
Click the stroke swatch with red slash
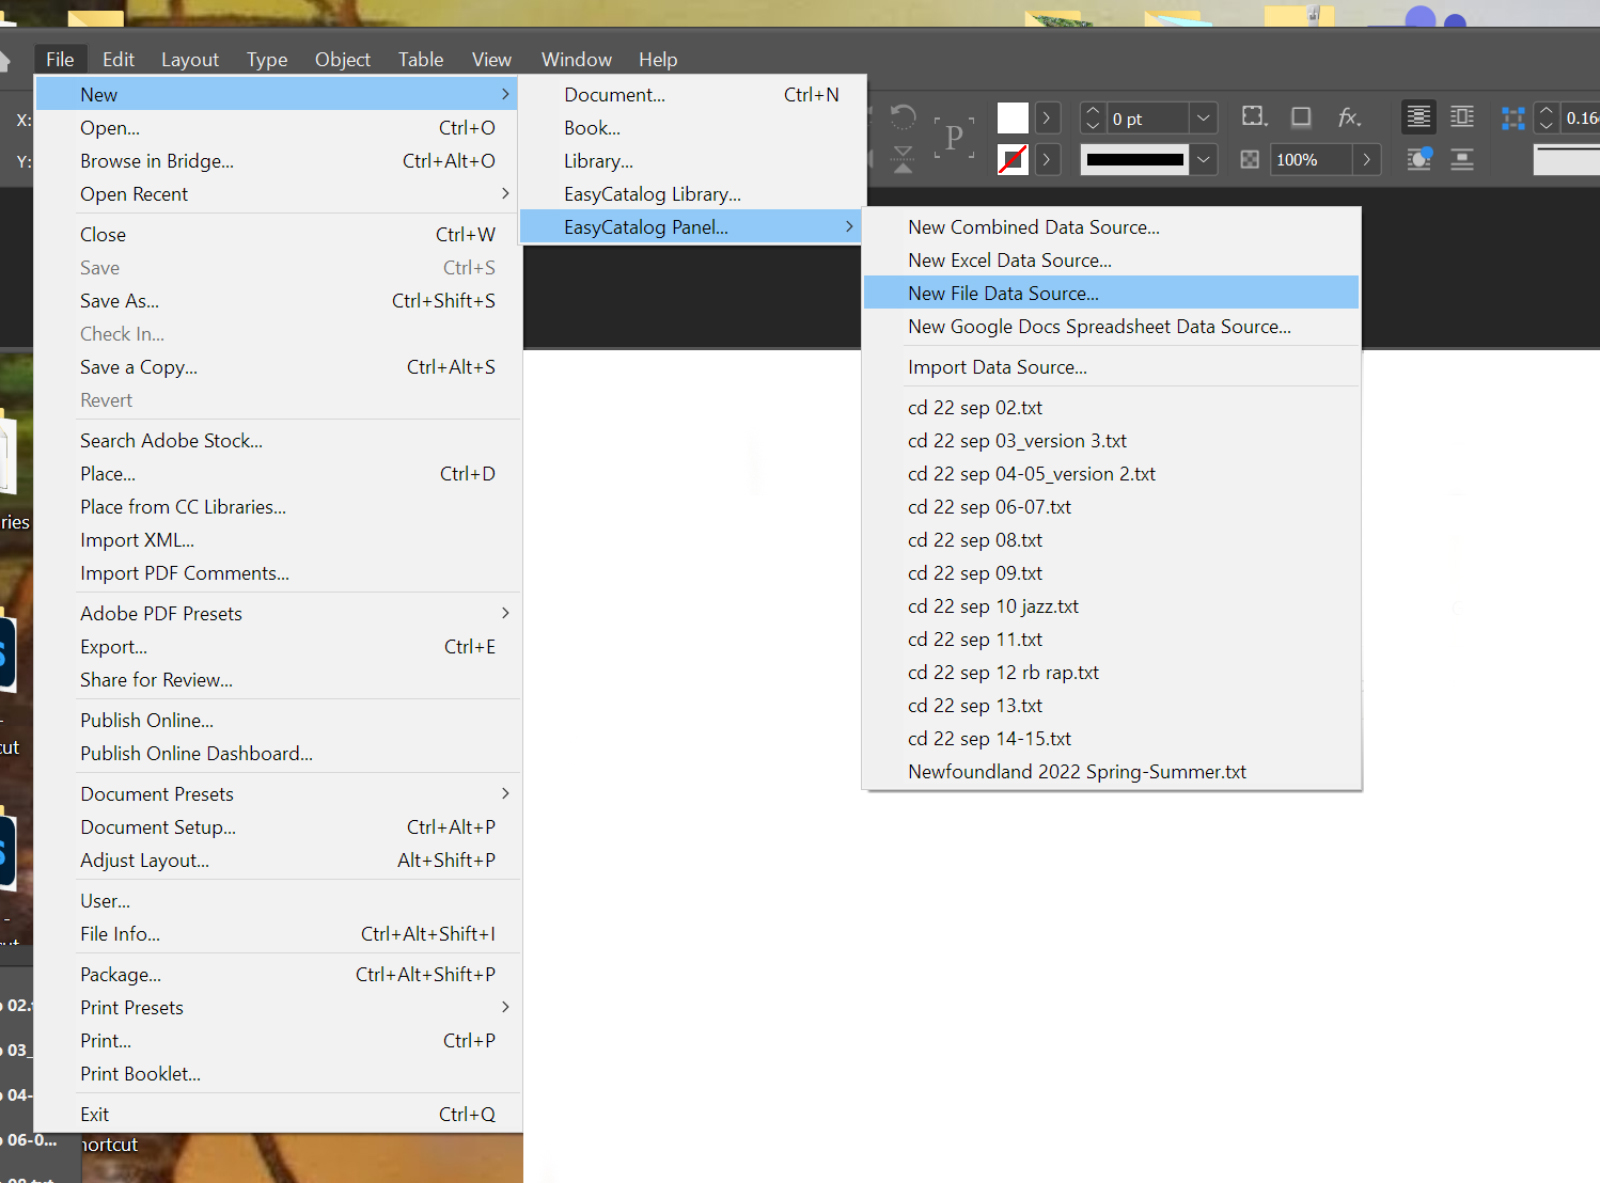click(x=1013, y=160)
